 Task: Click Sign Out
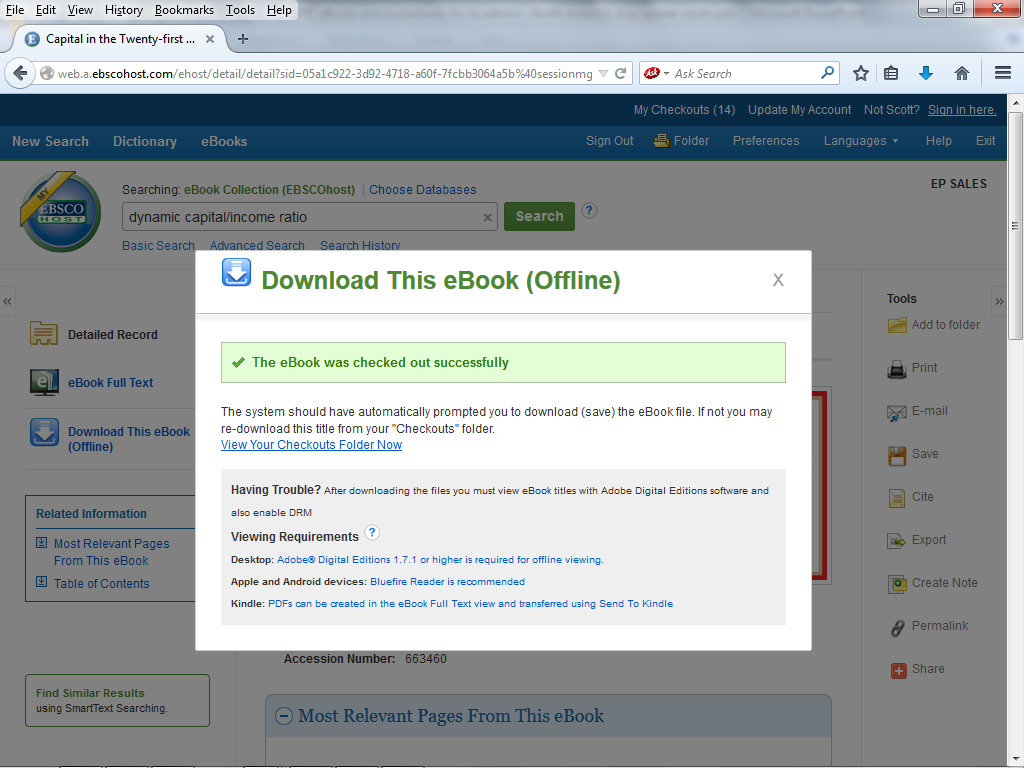tap(609, 141)
